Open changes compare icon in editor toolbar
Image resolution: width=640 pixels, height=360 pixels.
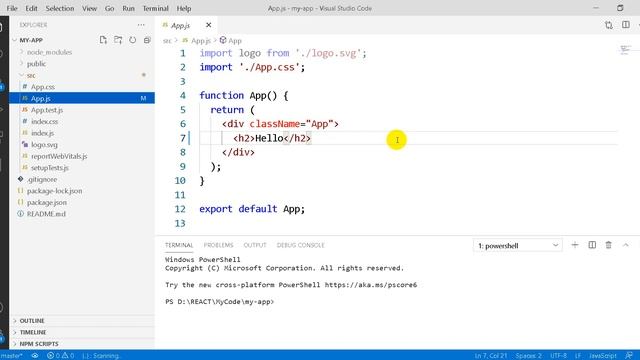click(609, 25)
